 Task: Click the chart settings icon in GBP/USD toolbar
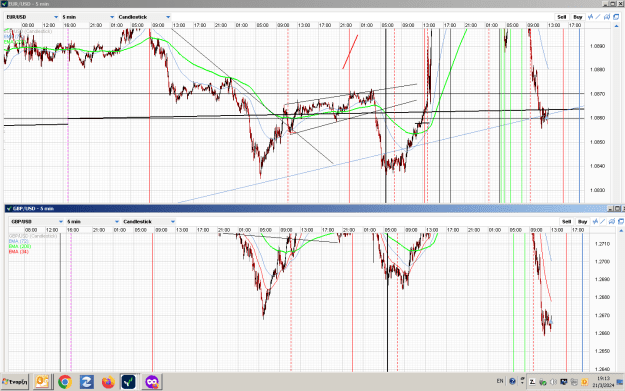coord(612,221)
